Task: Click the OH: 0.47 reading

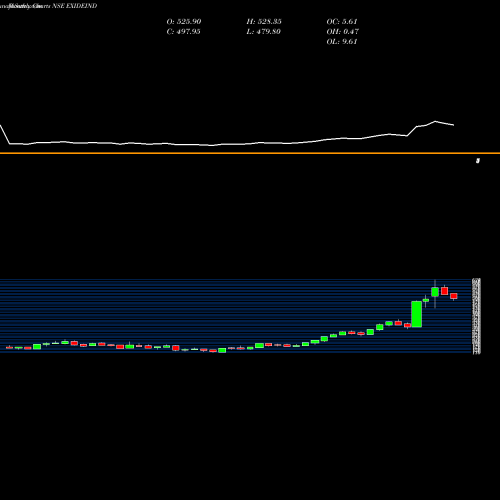Action: point(342,32)
